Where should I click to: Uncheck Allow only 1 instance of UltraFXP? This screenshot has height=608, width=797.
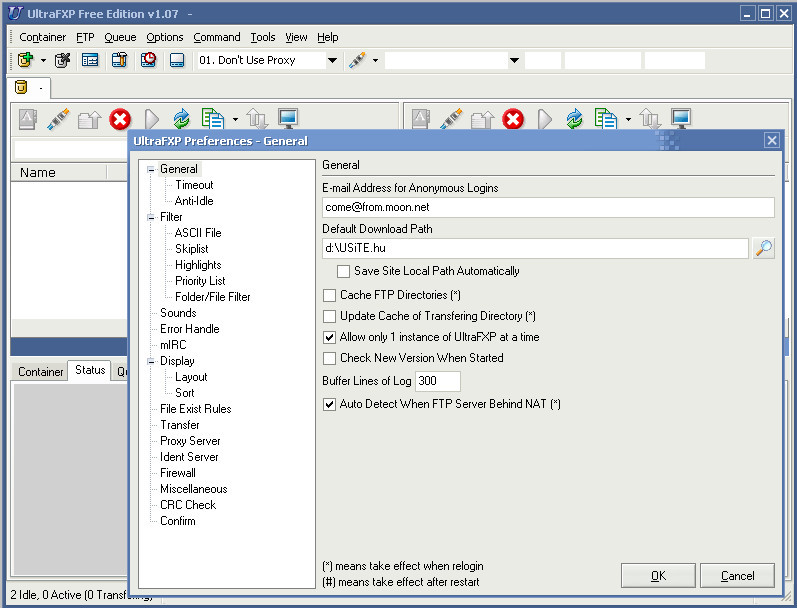(329, 337)
